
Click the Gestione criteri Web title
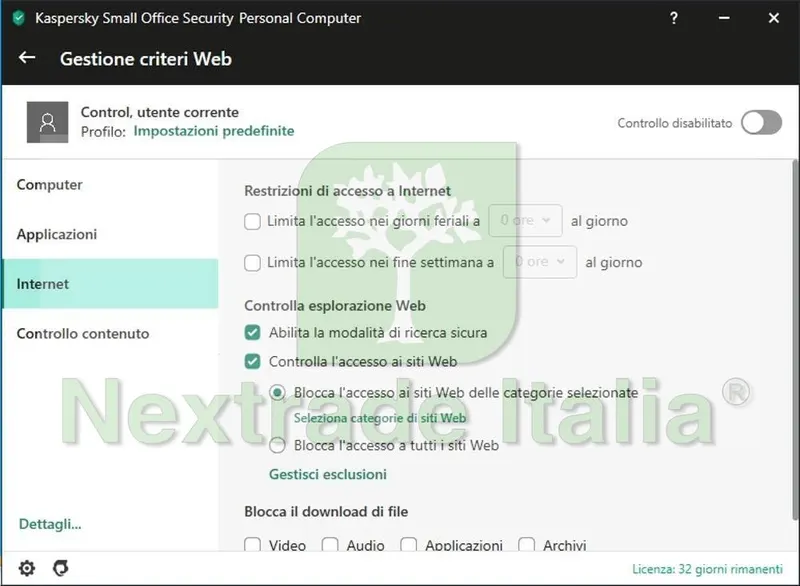[146, 59]
